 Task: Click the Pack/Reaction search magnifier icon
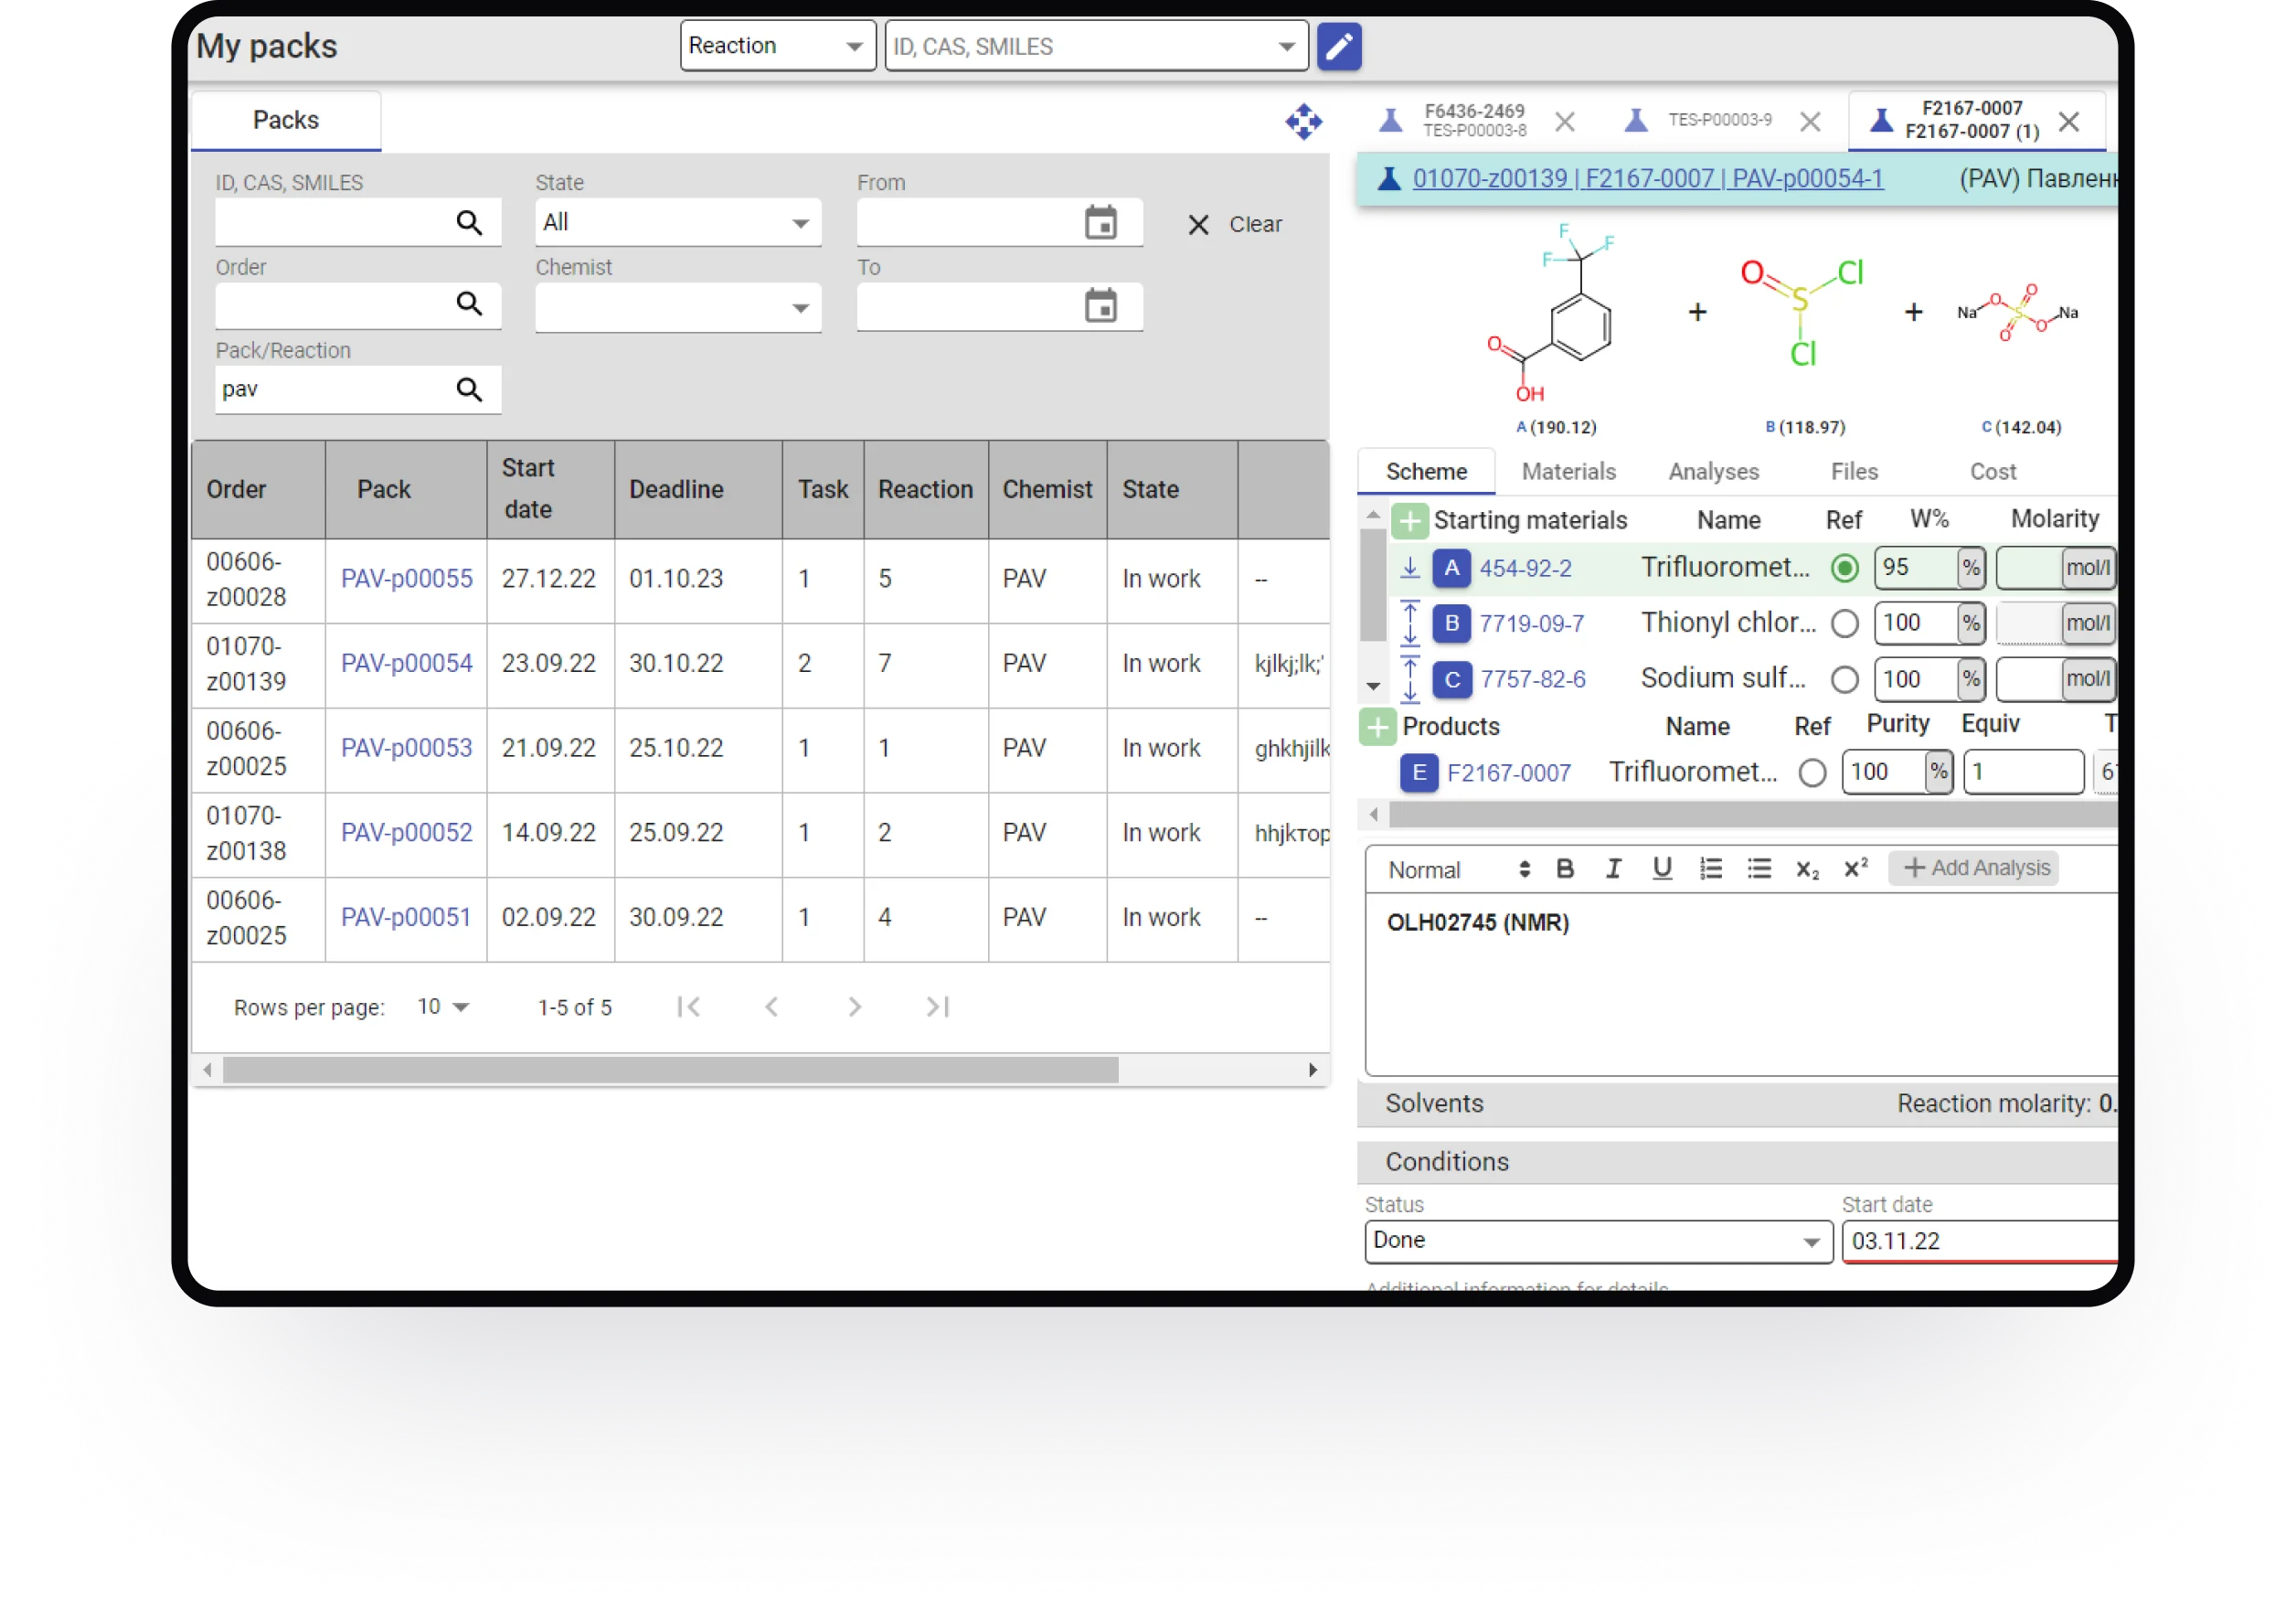pyautogui.click(x=469, y=389)
